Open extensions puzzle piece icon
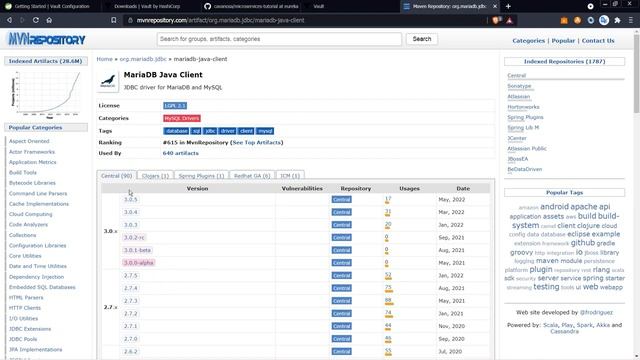 [x=618, y=20]
